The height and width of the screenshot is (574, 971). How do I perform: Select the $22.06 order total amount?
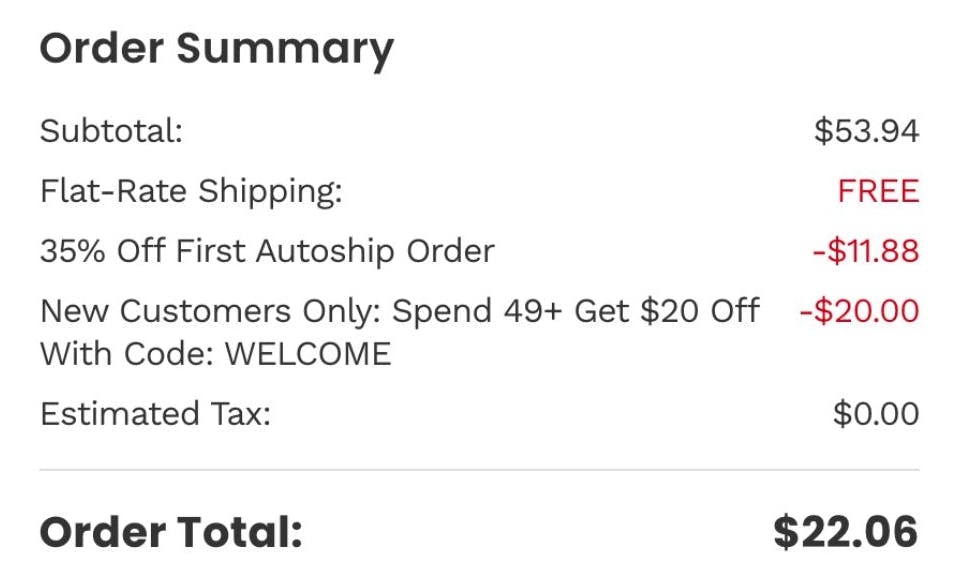pyautogui.click(x=845, y=533)
